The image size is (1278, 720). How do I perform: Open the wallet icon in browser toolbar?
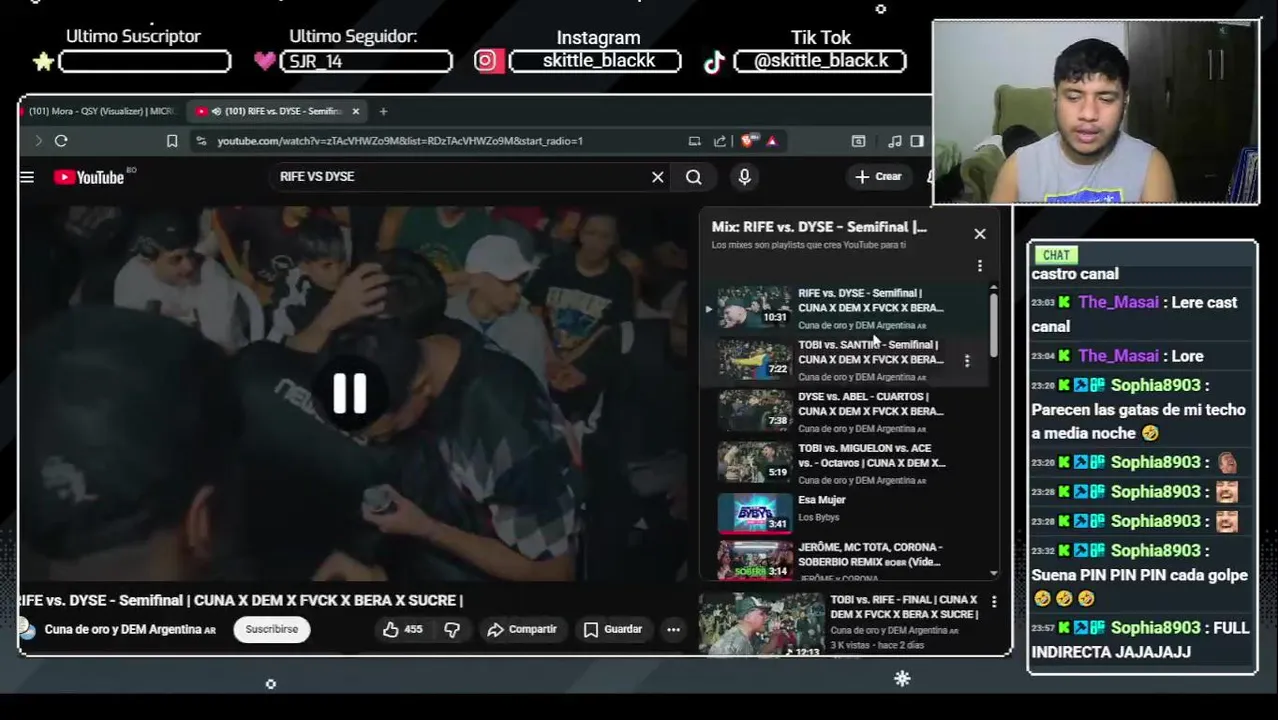tap(858, 141)
